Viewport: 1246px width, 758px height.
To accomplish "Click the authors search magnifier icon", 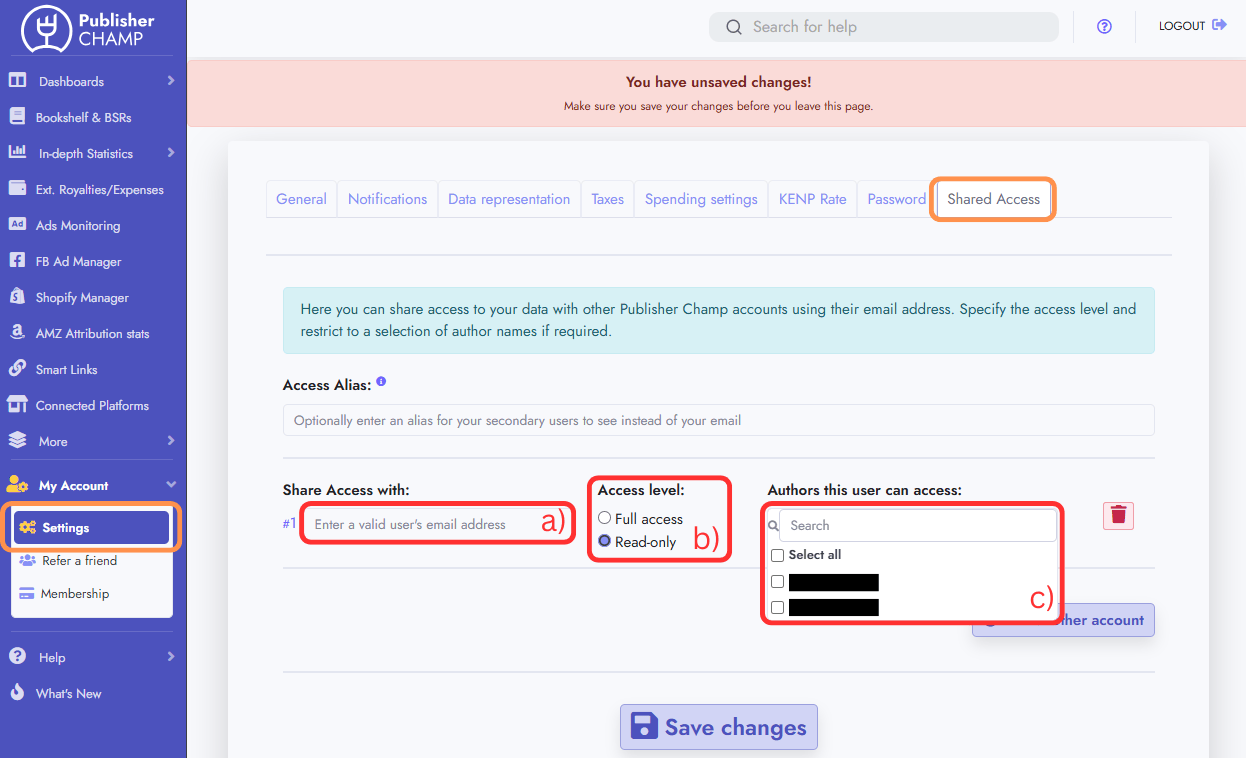I will tap(773, 525).
